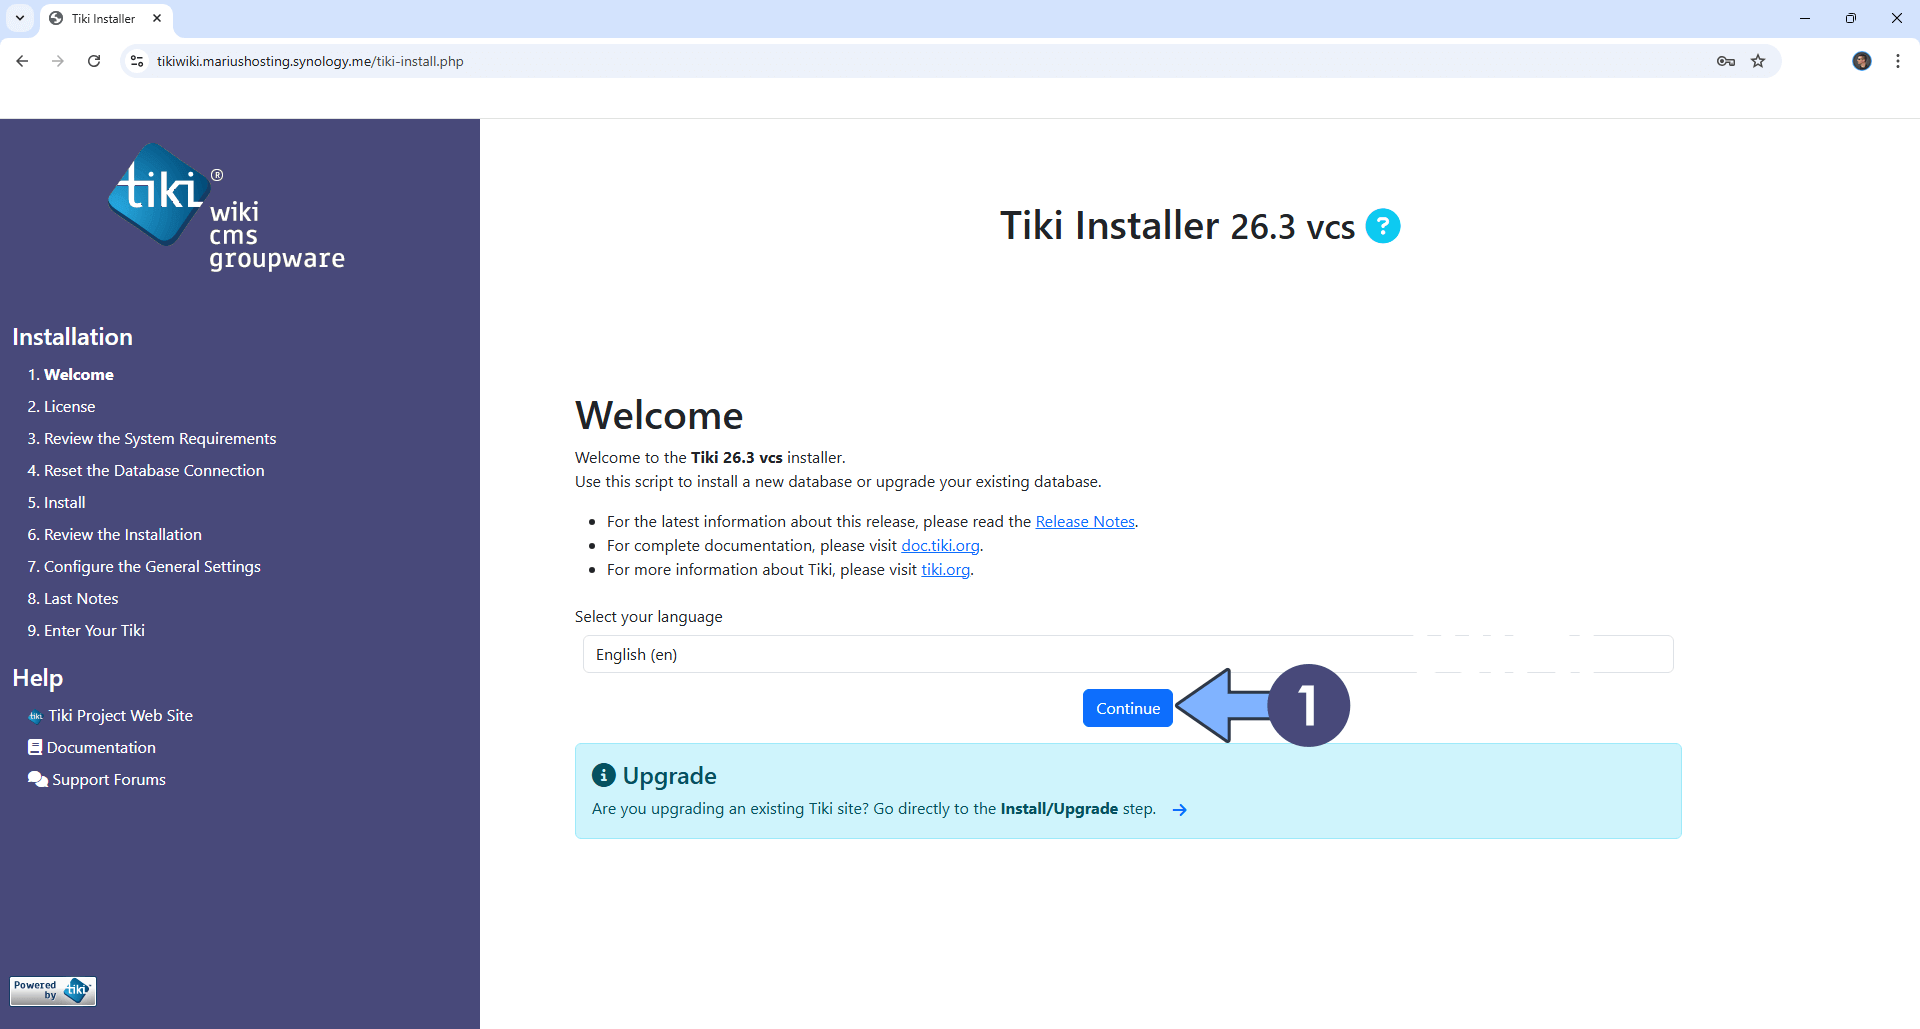Click the page reload icon

(93, 61)
